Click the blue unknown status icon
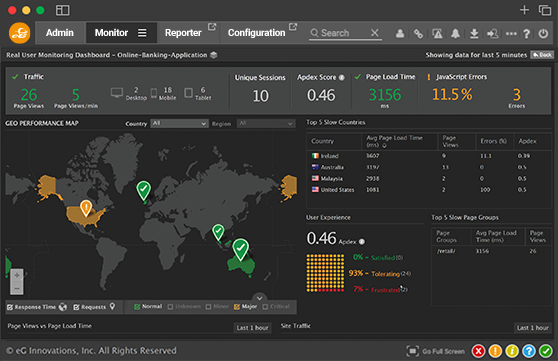Viewport: 558px width, 361px height. pyautogui.click(x=529, y=351)
